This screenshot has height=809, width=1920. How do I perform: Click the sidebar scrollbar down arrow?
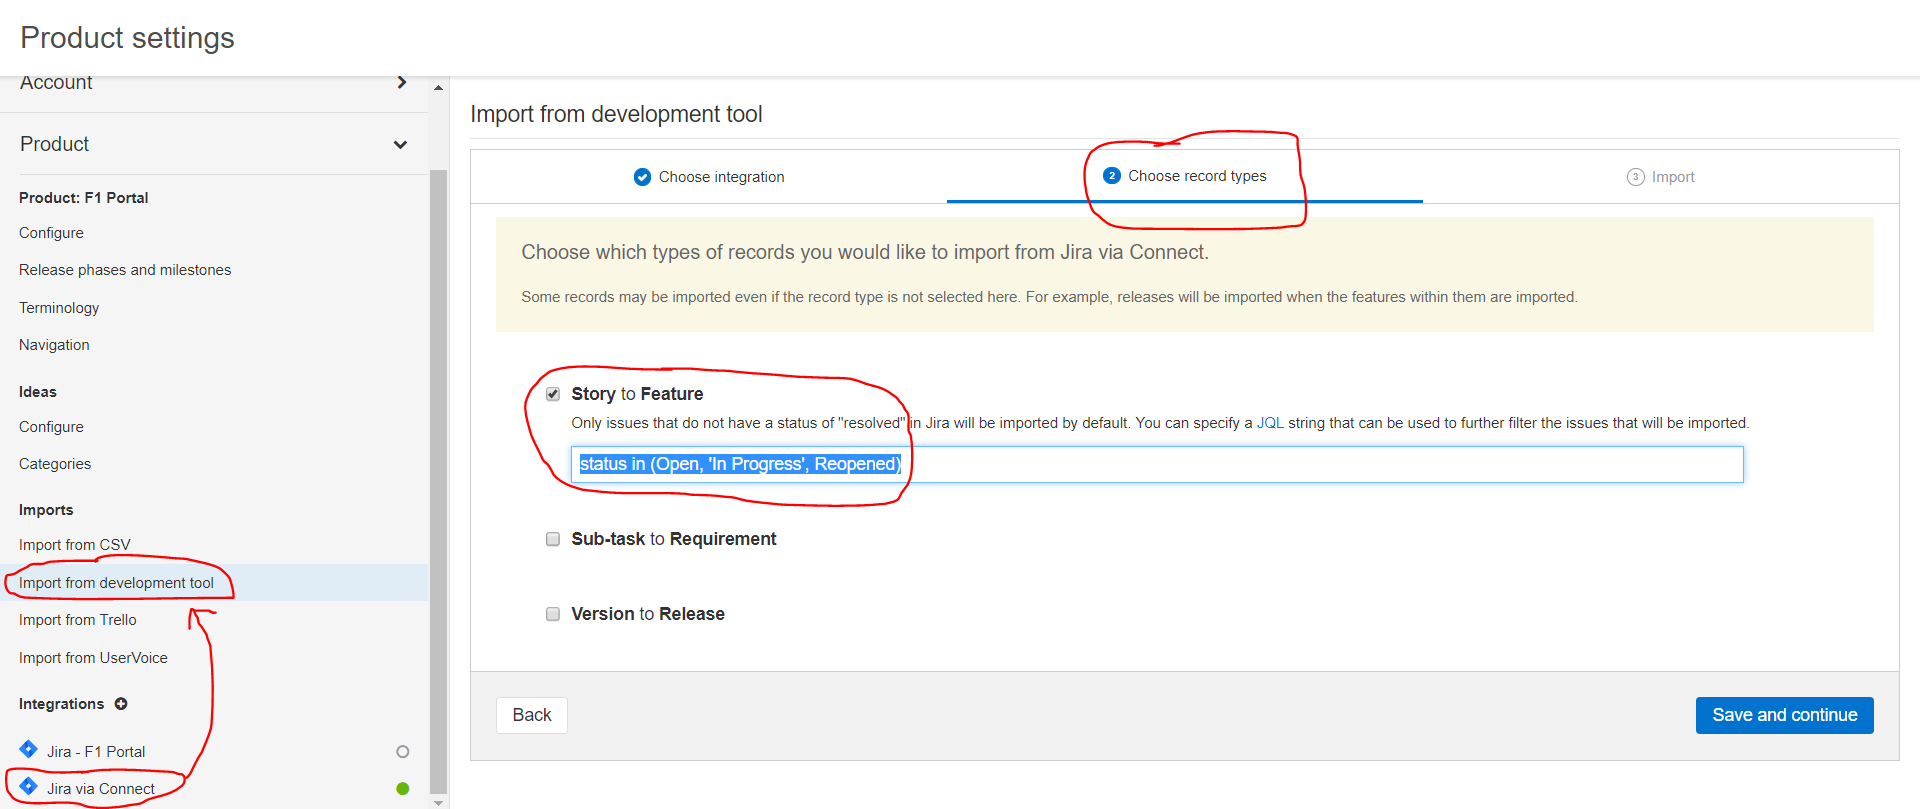438,802
